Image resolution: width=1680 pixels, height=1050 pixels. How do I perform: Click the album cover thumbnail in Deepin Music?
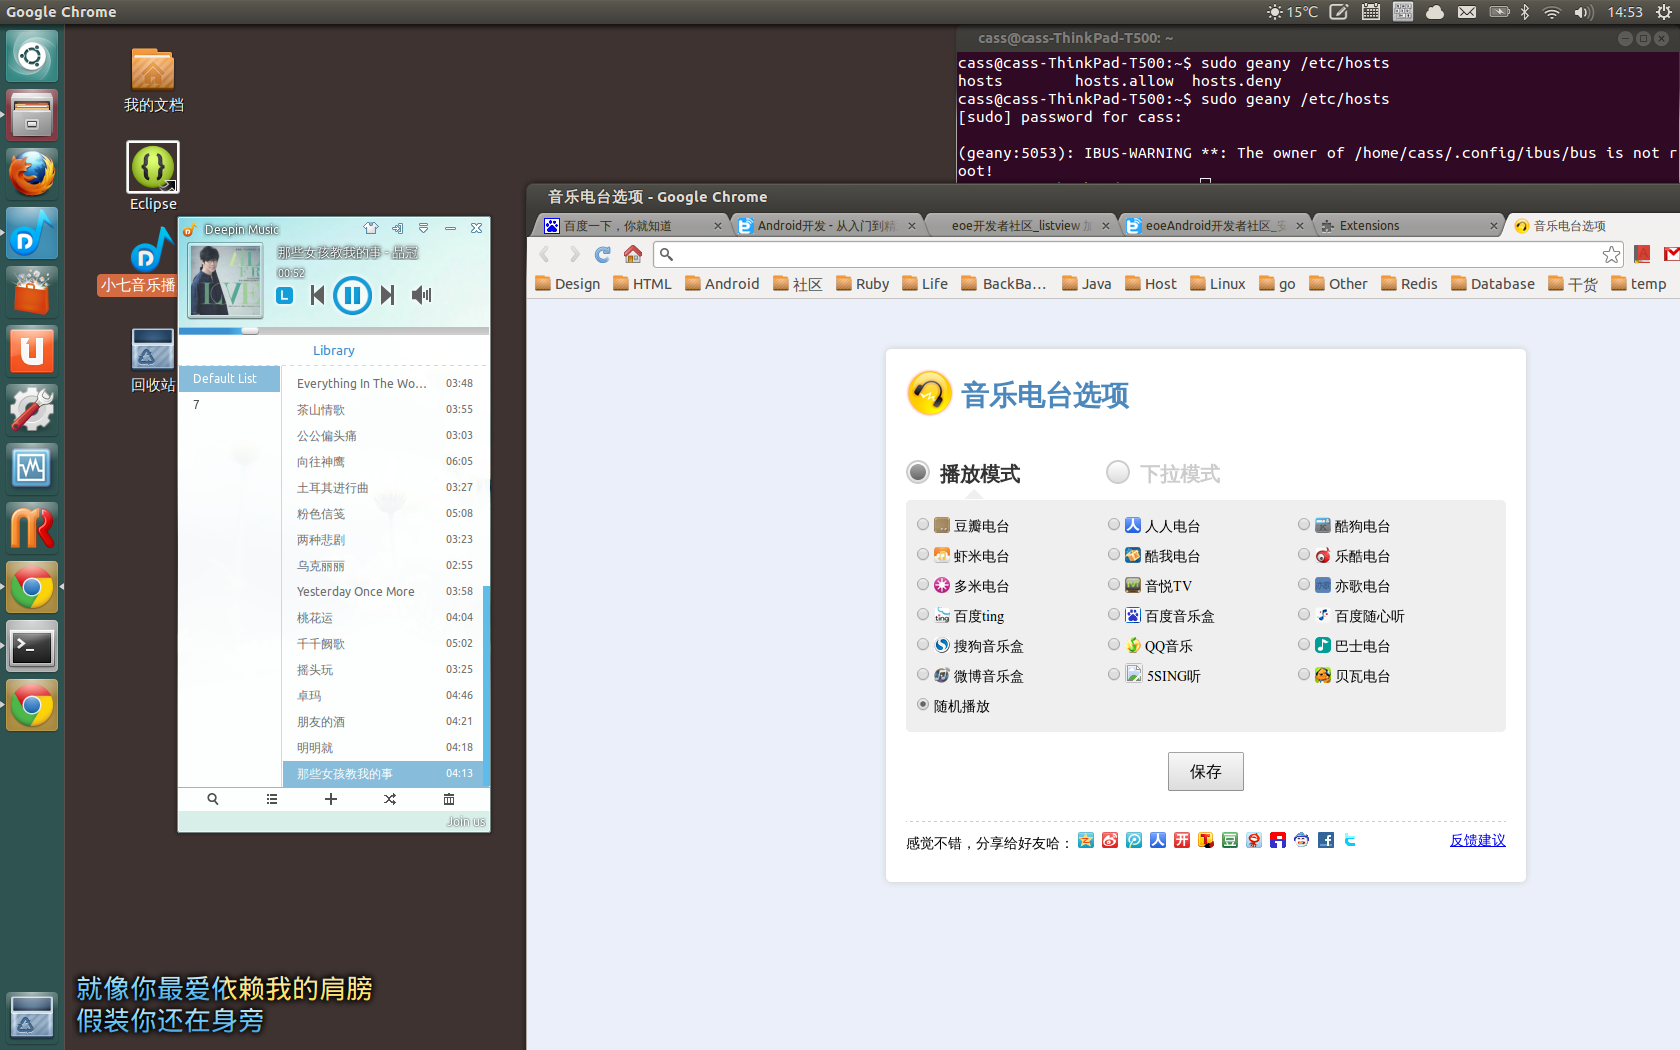226,280
